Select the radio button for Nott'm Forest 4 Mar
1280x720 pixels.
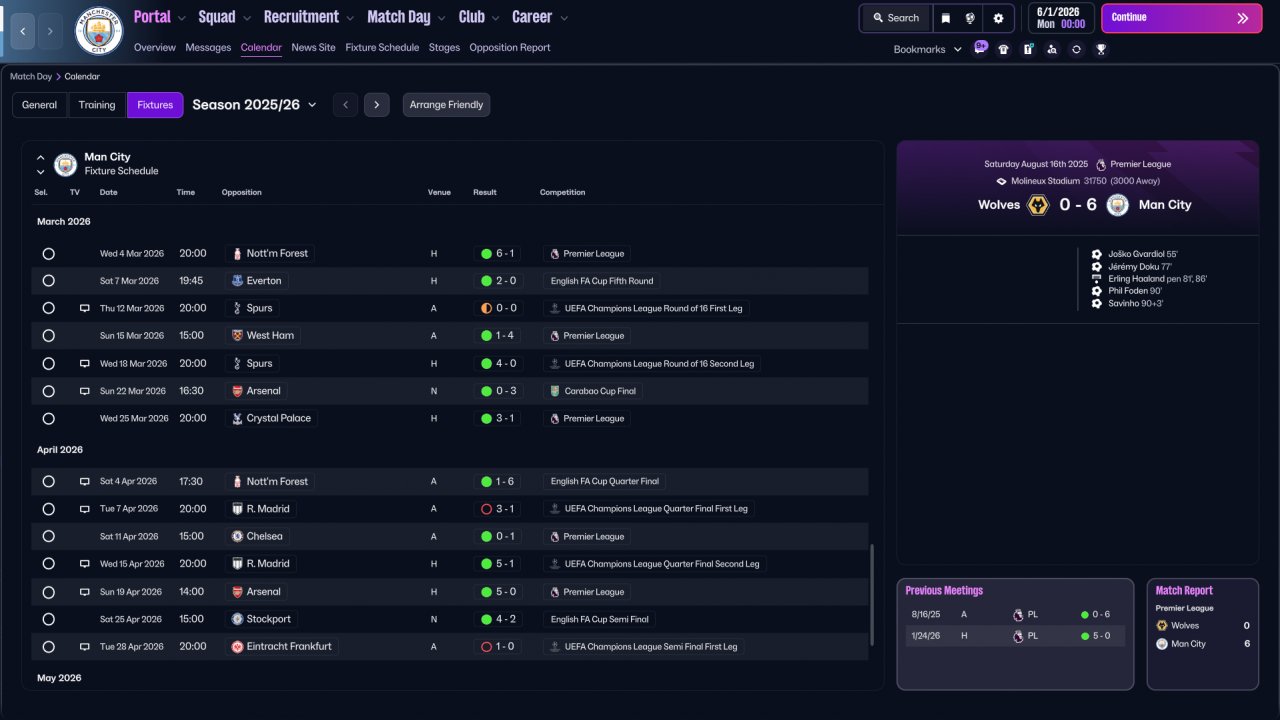coord(48,254)
